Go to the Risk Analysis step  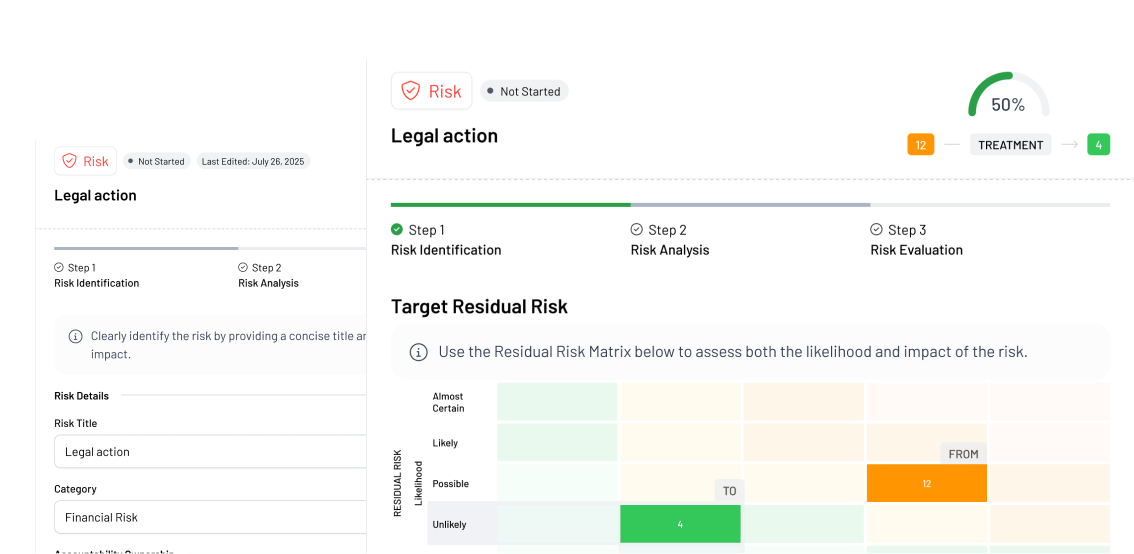669,250
